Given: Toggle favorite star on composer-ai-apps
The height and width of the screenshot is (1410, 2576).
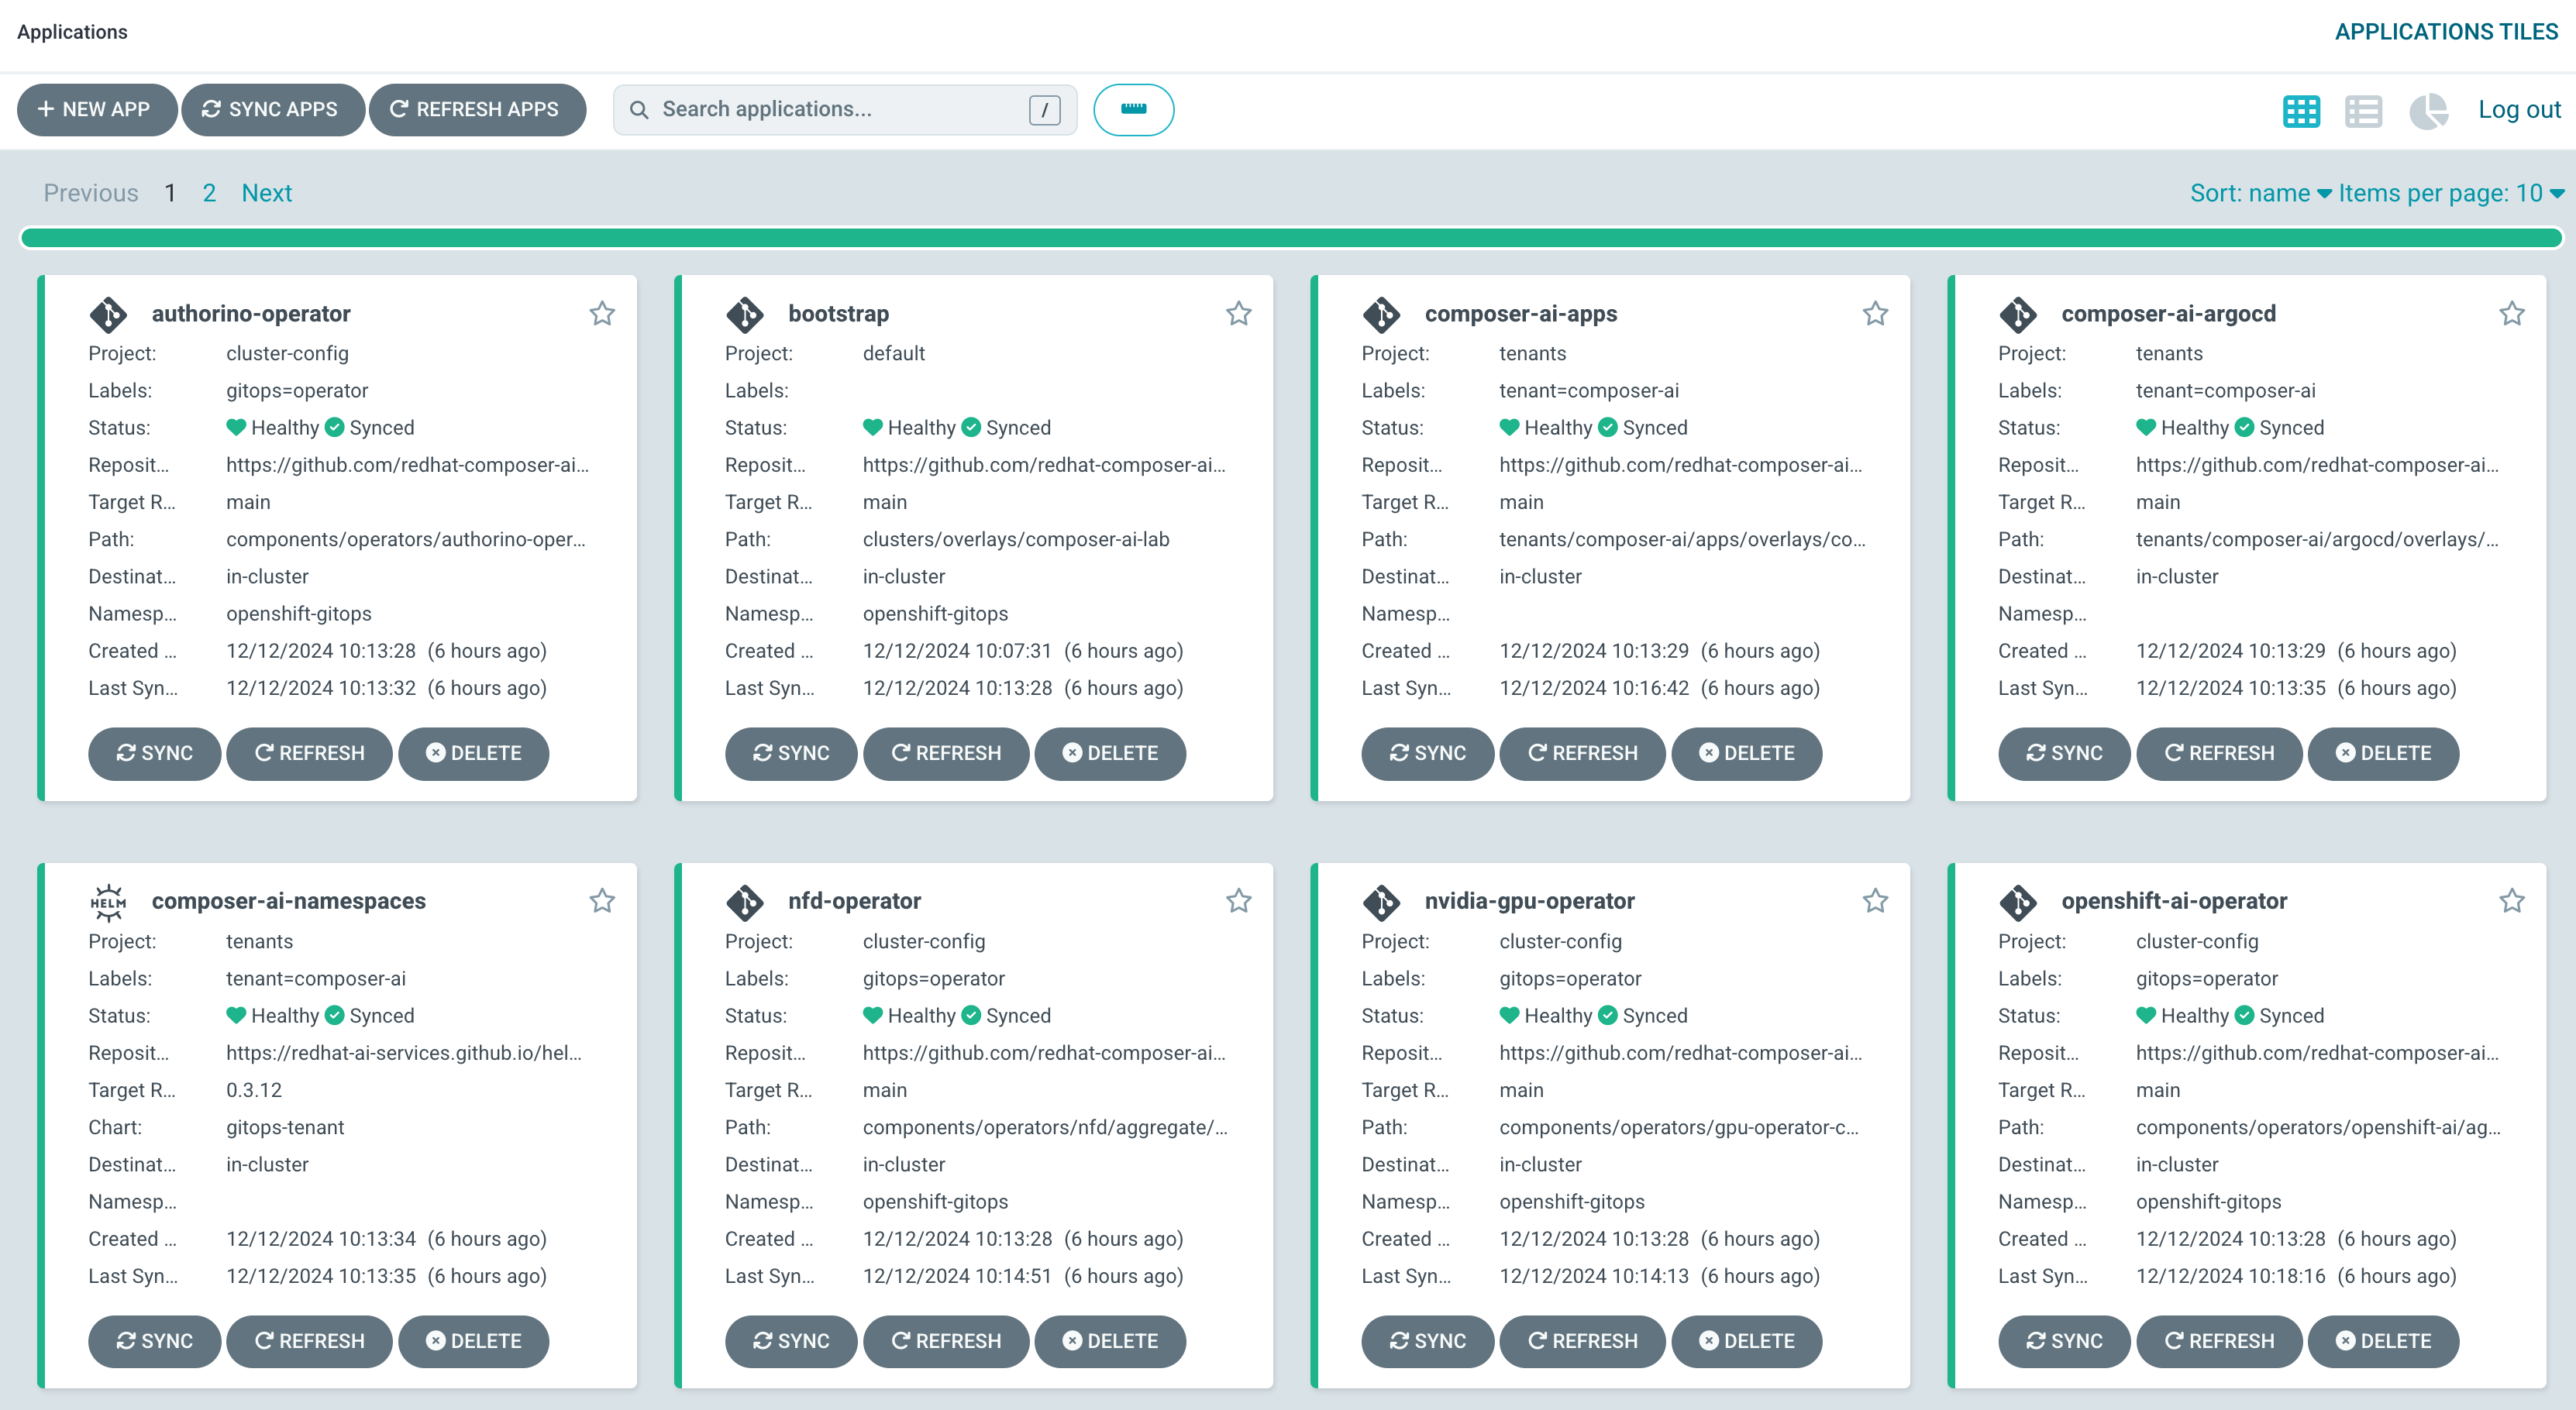Looking at the screenshot, I should [x=1875, y=314].
